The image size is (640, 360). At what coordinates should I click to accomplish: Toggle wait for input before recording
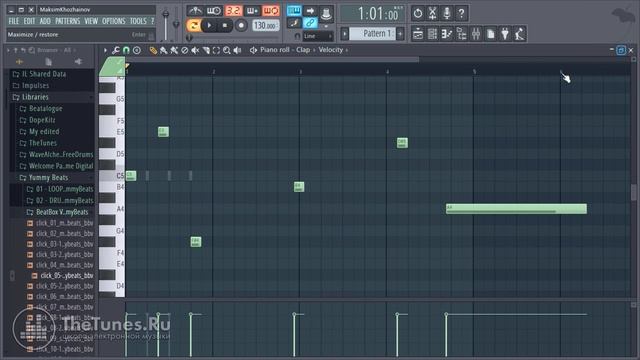[213, 11]
